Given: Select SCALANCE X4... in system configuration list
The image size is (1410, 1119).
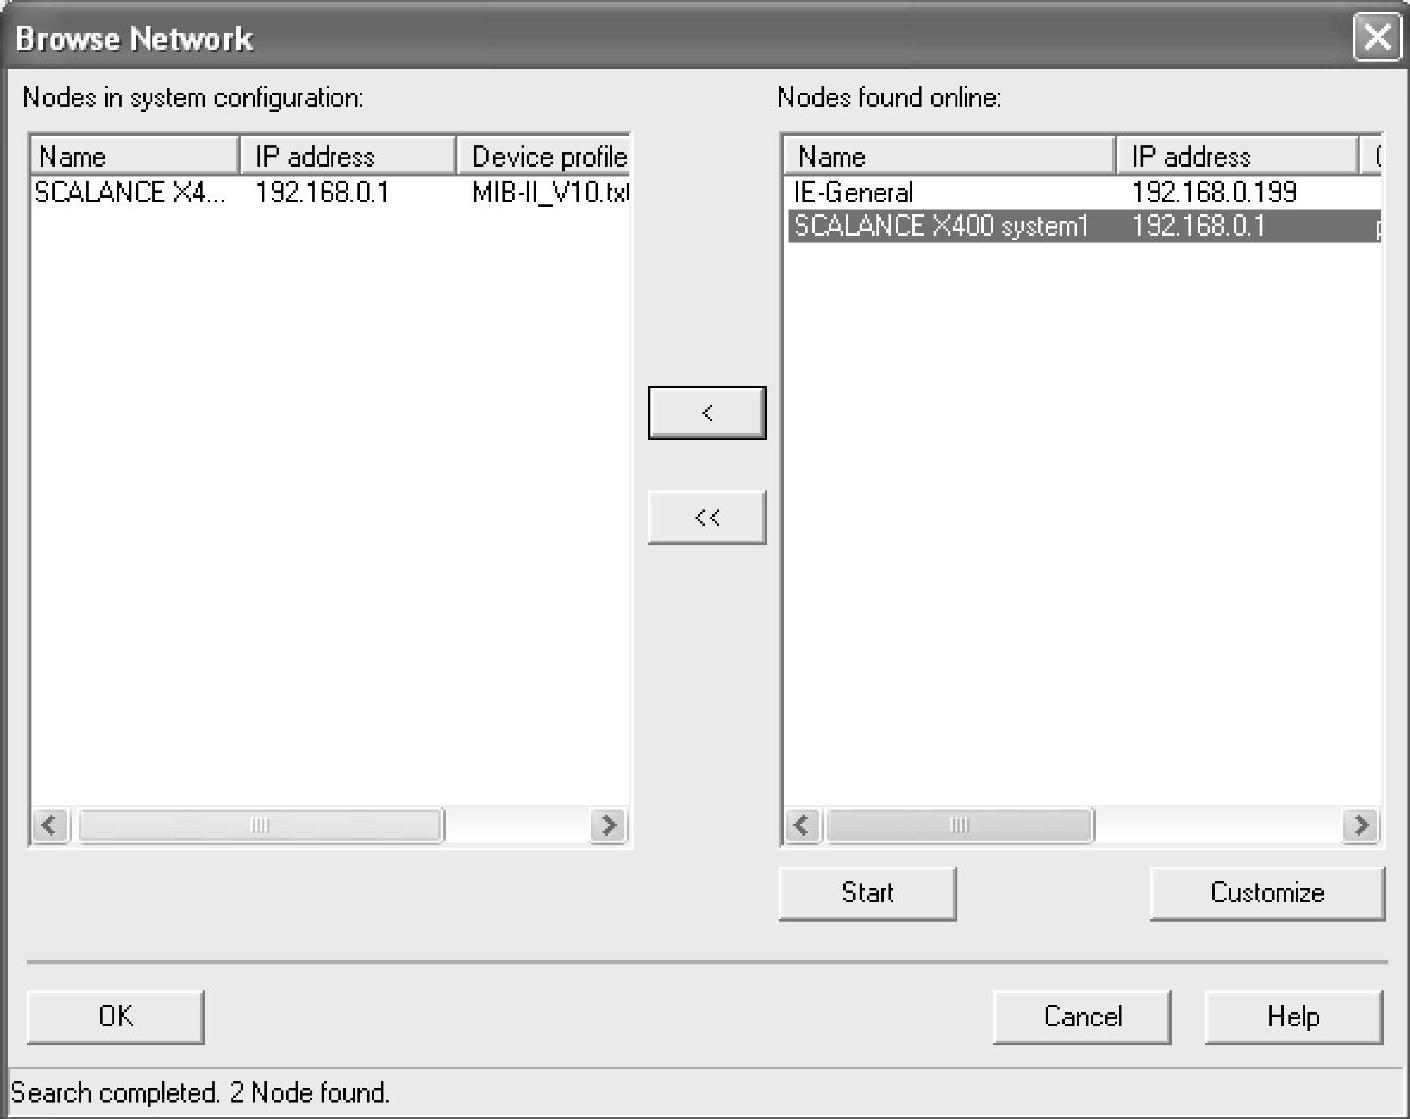Looking at the screenshot, I should 131,192.
